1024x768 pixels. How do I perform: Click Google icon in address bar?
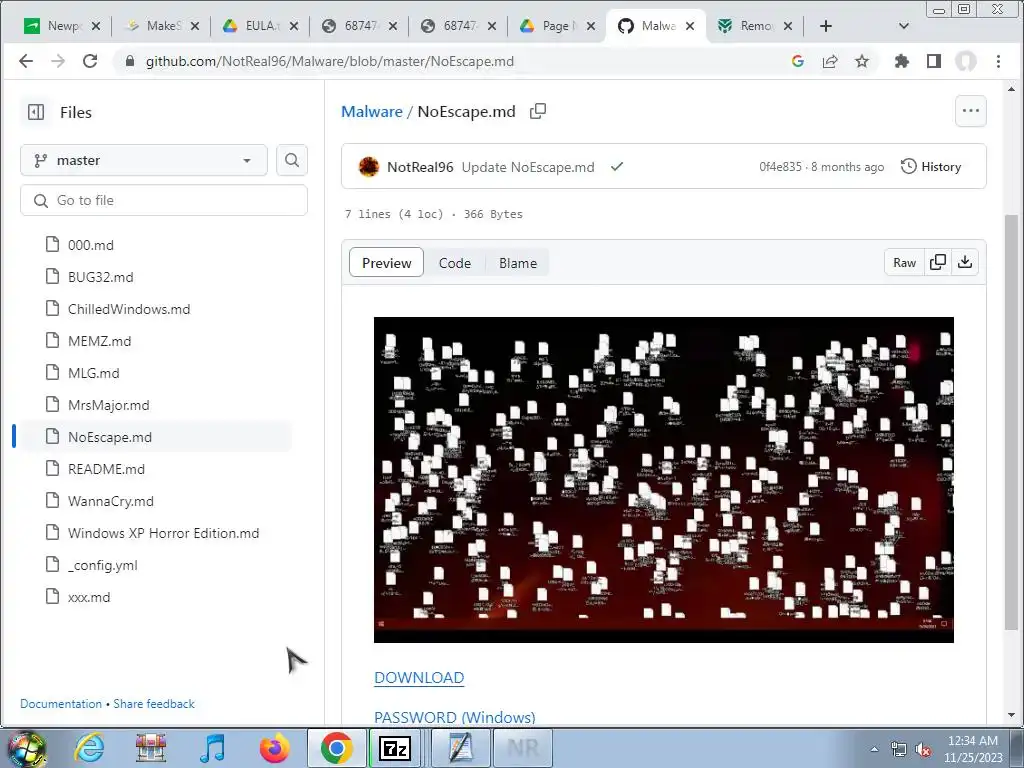[797, 61]
